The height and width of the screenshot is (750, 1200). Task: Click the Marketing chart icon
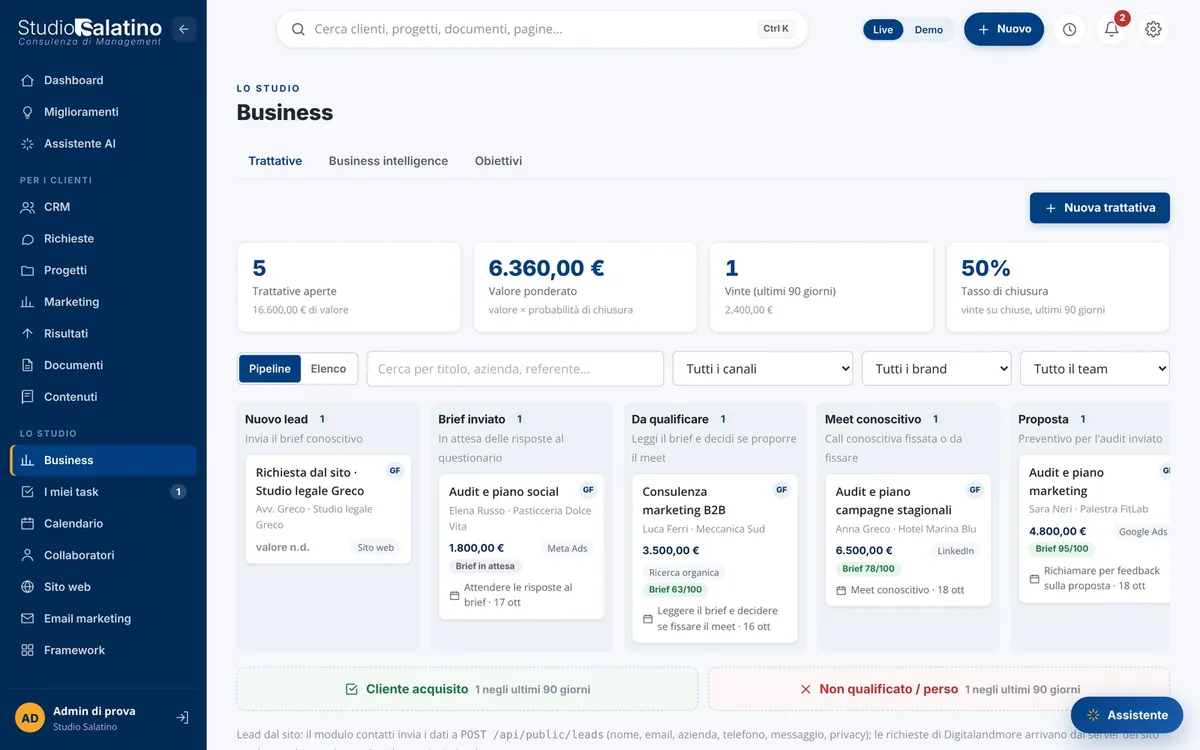click(28, 302)
